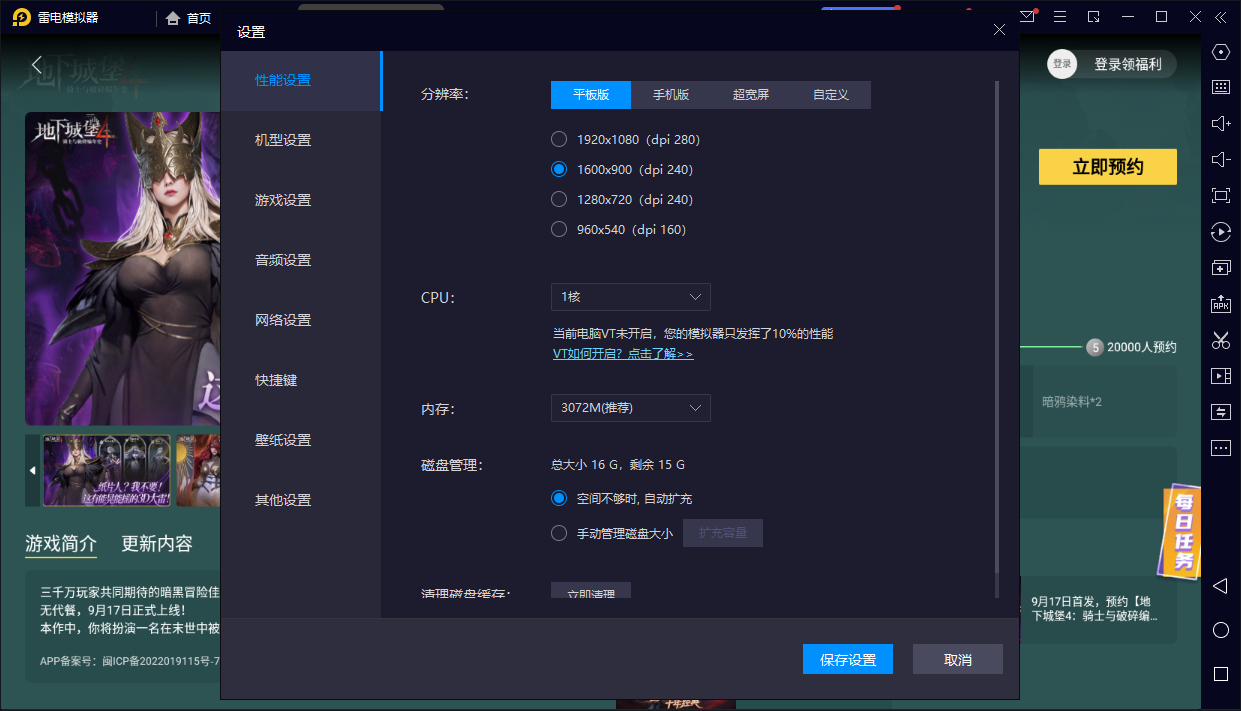
Task: Click the 20000人预约 progress milestone
Action: [1131, 347]
